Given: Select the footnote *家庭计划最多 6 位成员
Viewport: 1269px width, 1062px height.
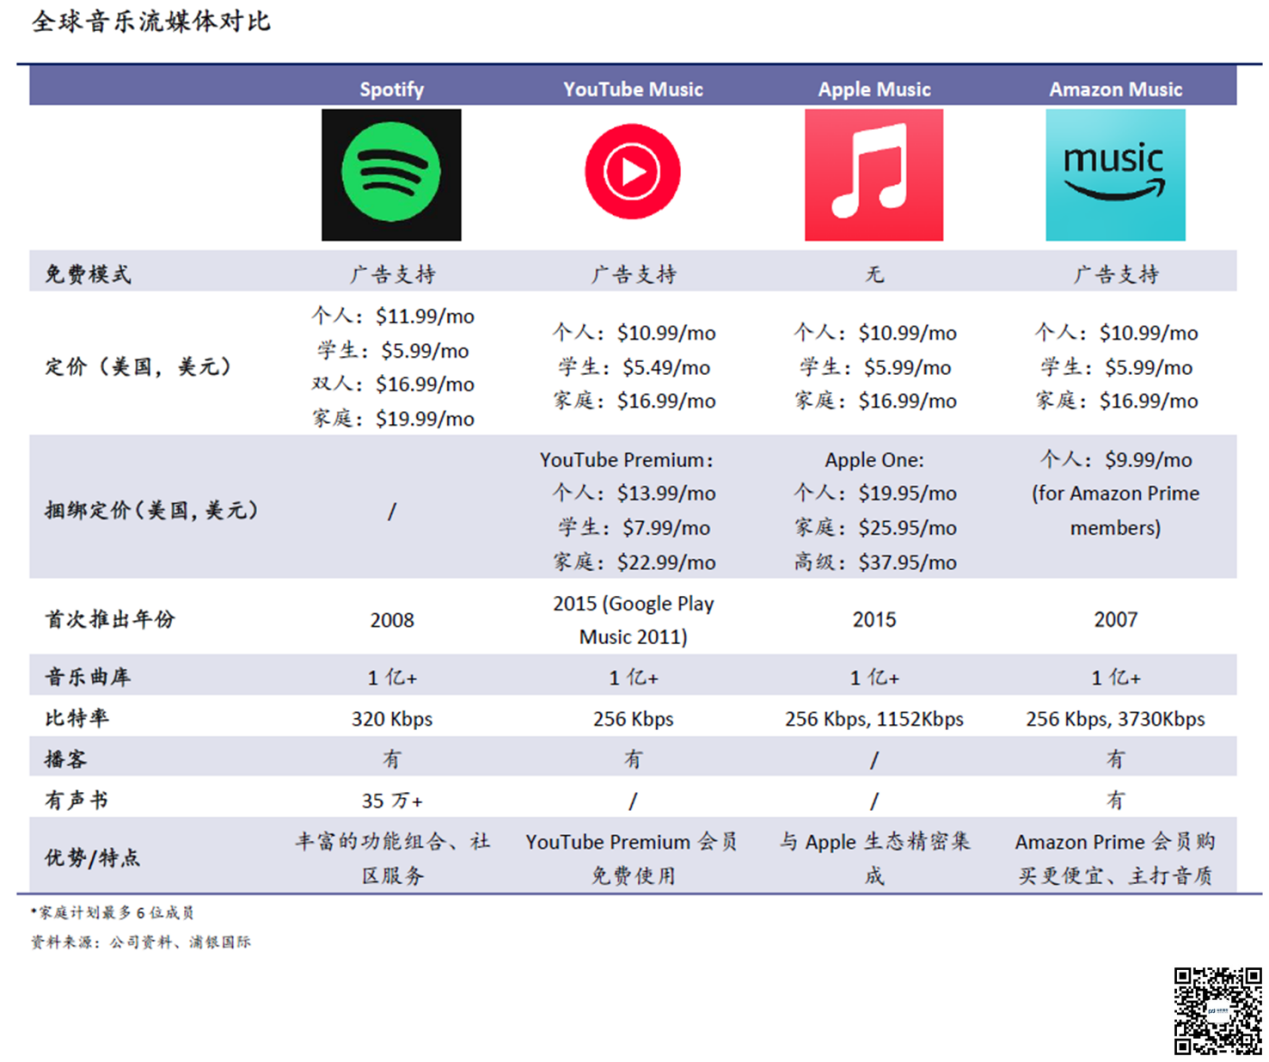Looking at the screenshot, I should tap(112, 912).
